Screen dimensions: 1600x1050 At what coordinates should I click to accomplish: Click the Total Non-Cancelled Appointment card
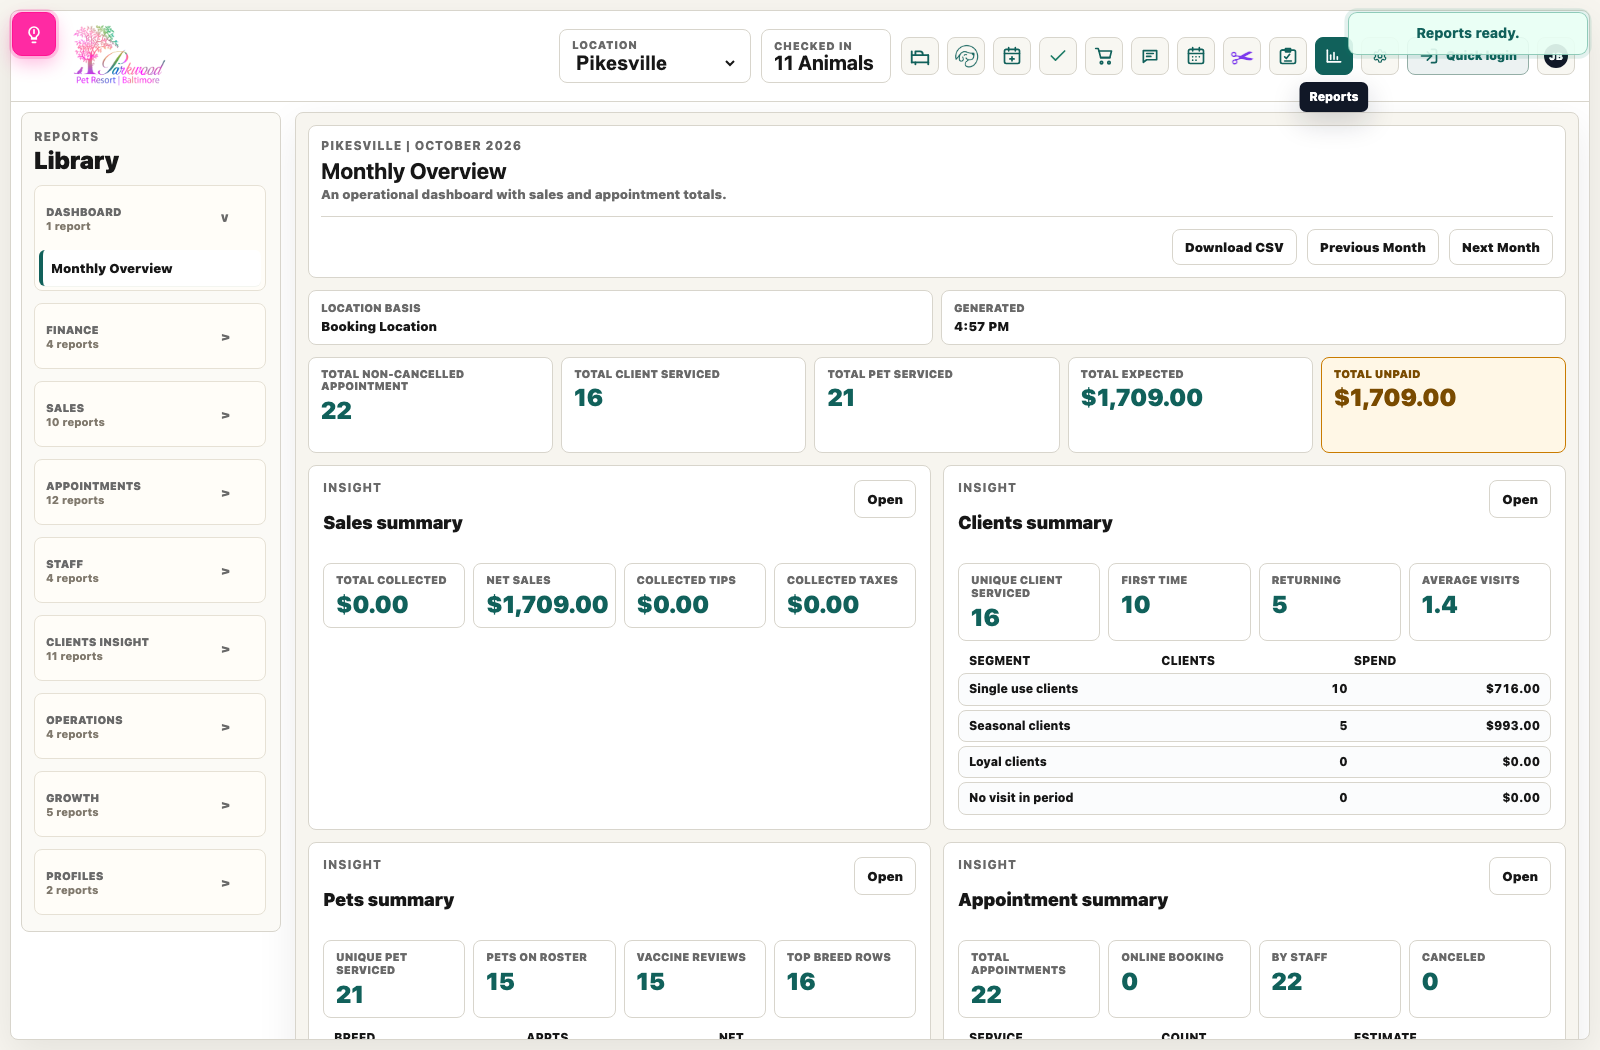[430, 405]
